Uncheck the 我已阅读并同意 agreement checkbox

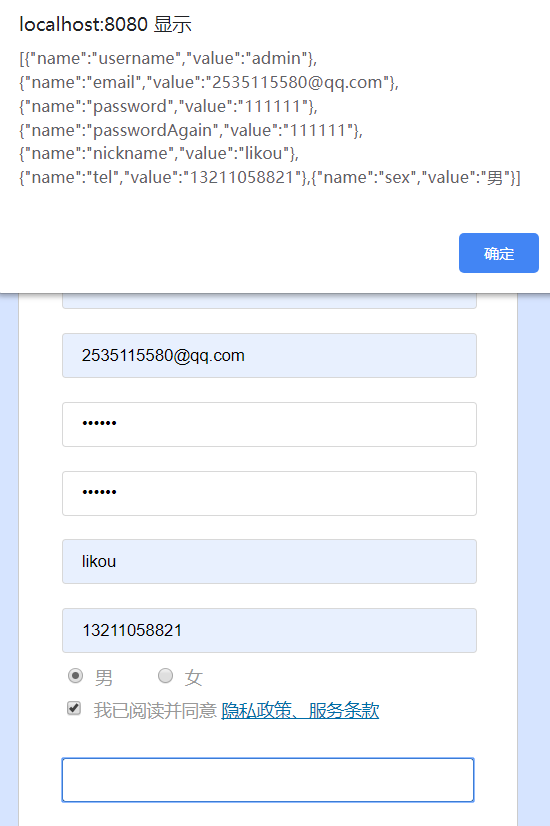click(x=74, y=709)
